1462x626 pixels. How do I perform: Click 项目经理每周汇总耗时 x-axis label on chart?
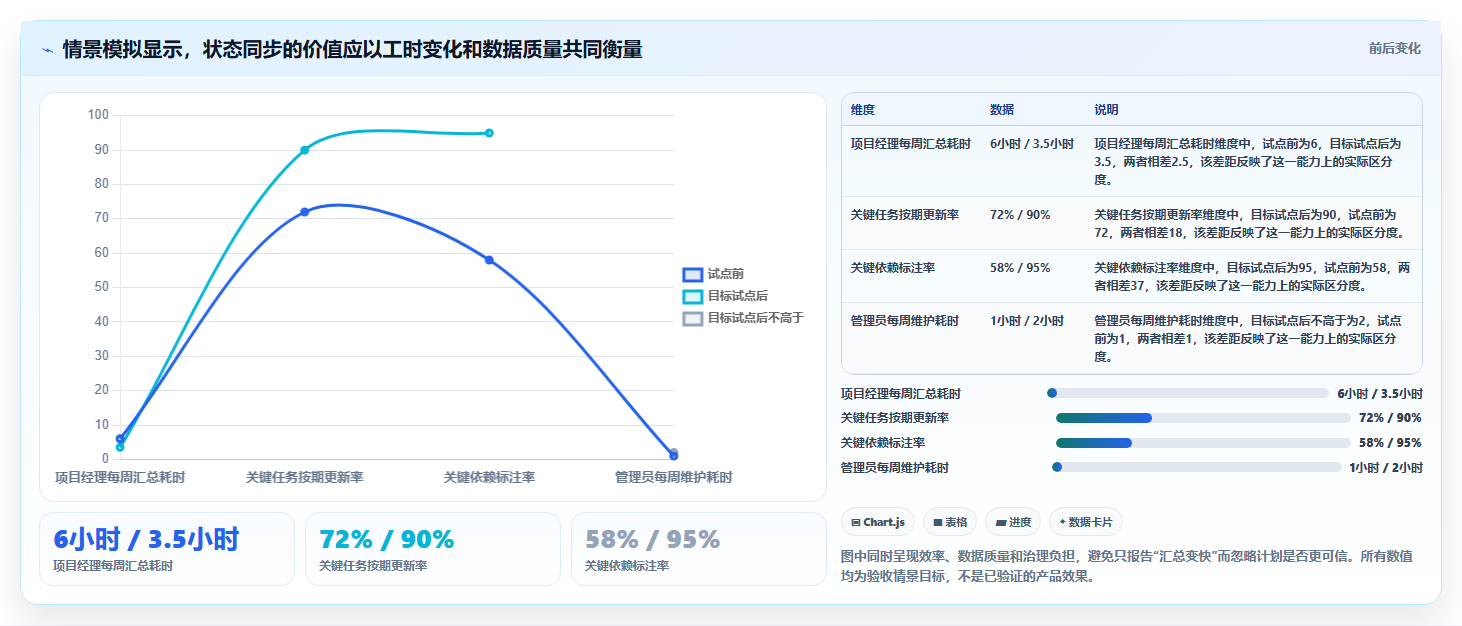pos(120,478)
